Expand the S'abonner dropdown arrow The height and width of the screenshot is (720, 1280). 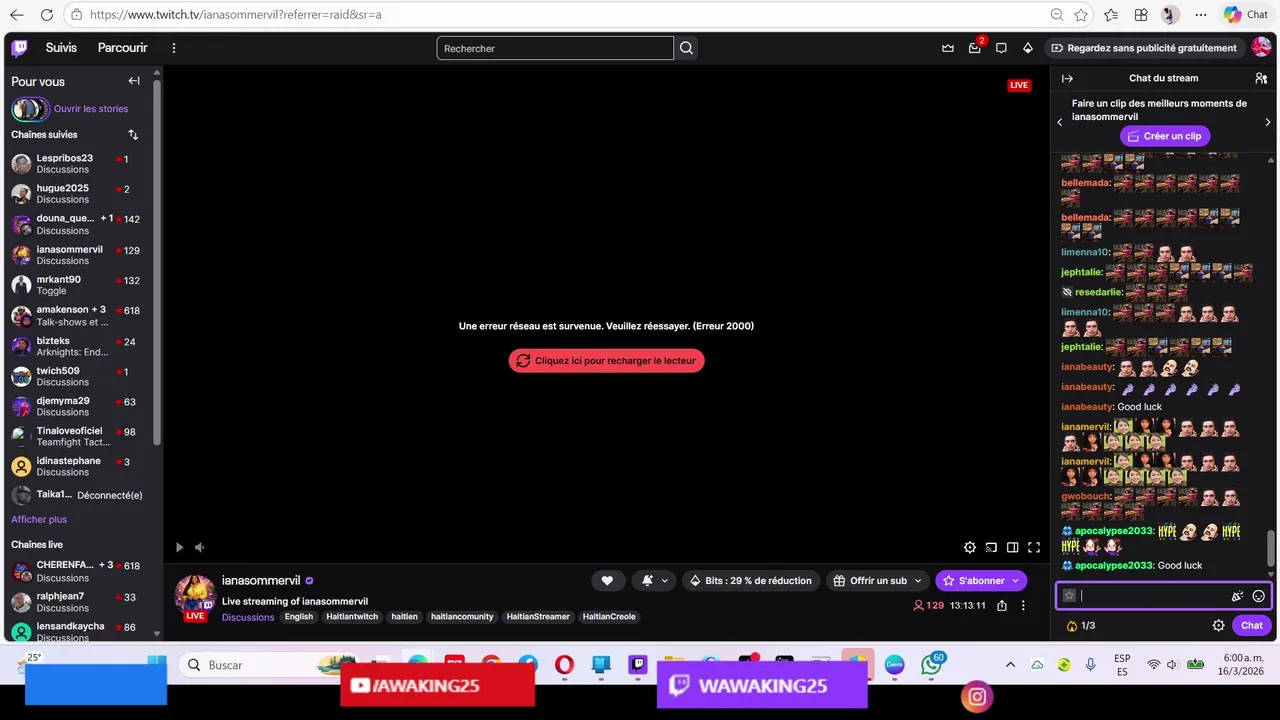click(1015, 580)
